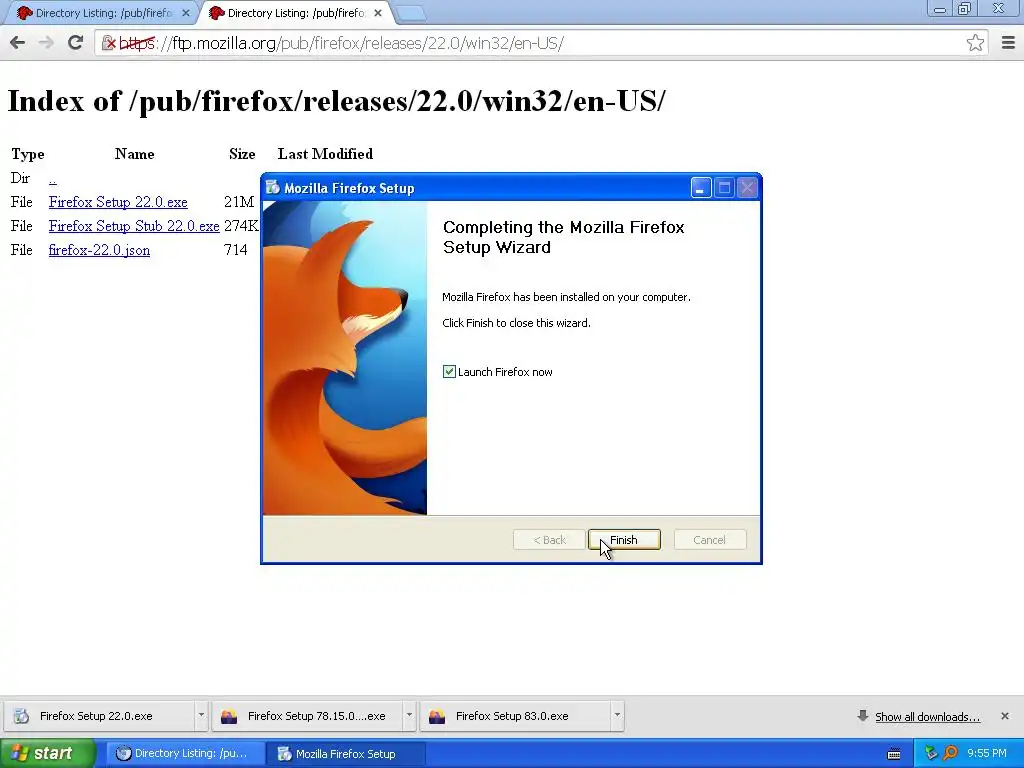Expand Firefox Setup 83.0.exe download options arrow
The width and height of the screenshot is (1024, 768).
[x=617, y=716]
